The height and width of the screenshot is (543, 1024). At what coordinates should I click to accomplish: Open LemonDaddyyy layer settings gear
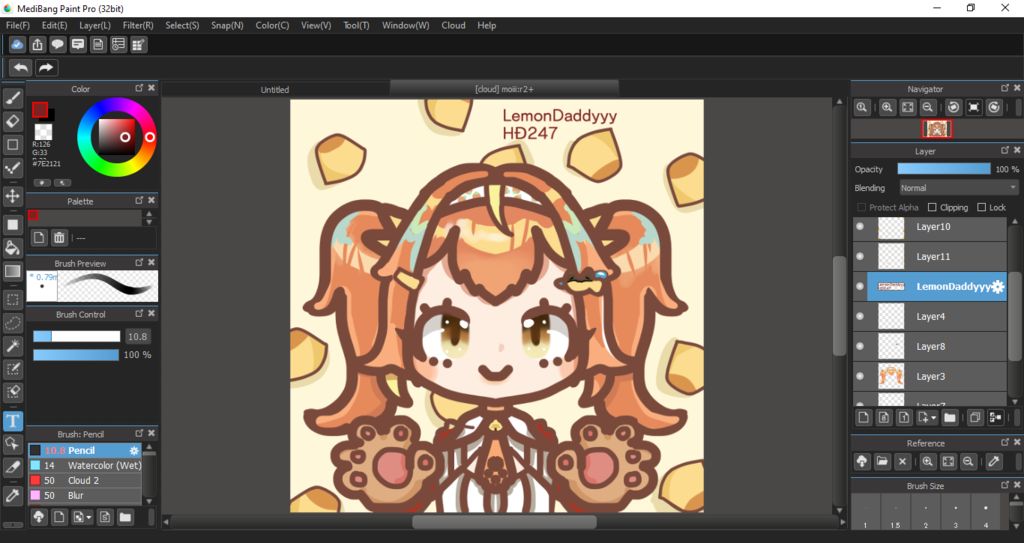pos(998,287)
